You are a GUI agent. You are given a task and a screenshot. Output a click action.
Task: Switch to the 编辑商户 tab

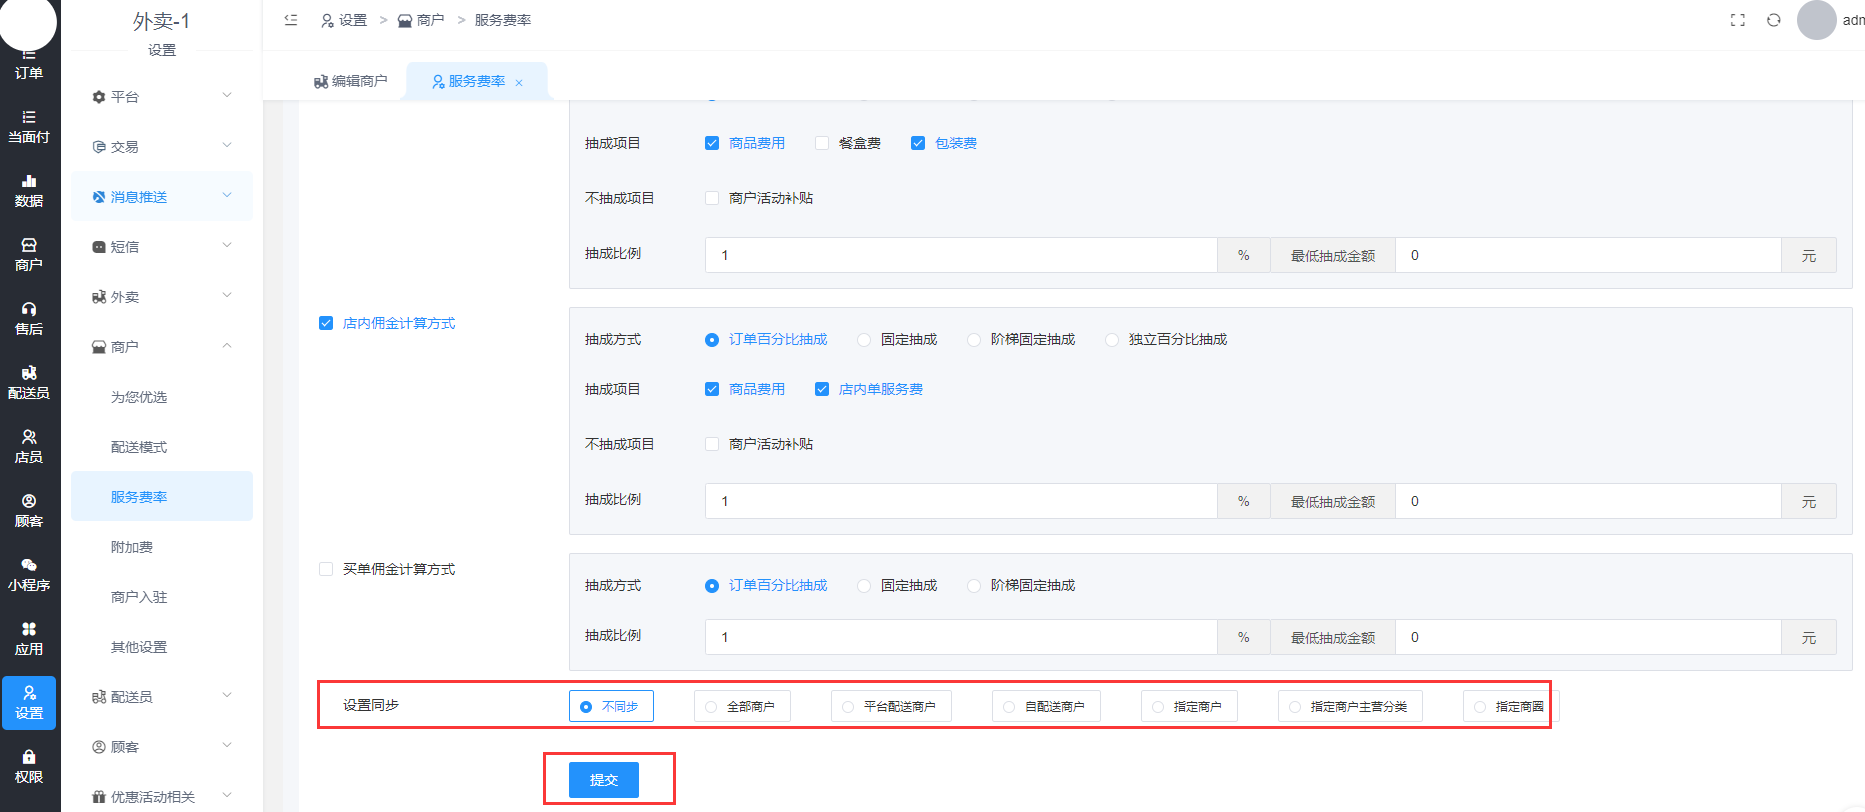click(350, 81)
